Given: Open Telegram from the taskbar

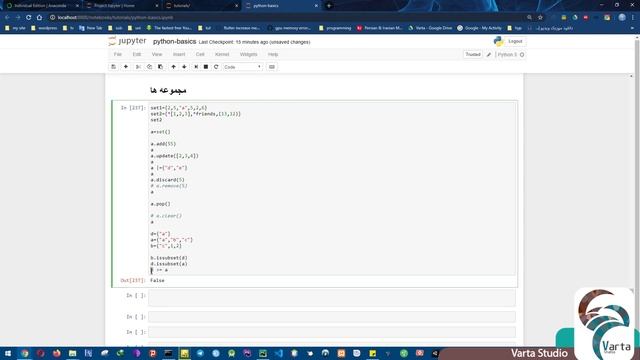Looking at the screenshot, I should [200, 353].
